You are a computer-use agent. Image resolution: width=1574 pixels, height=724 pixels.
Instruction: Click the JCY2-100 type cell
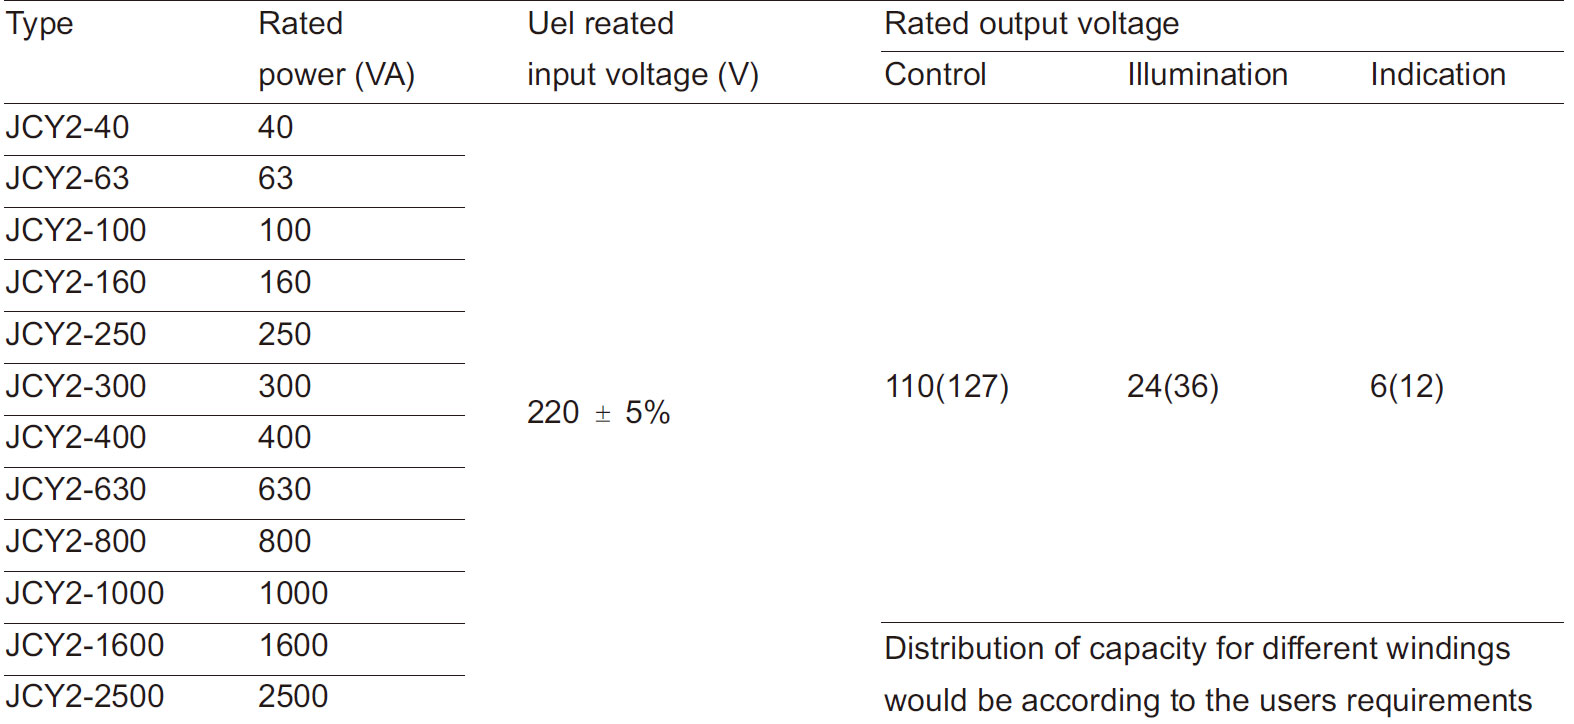coord(76,231)
